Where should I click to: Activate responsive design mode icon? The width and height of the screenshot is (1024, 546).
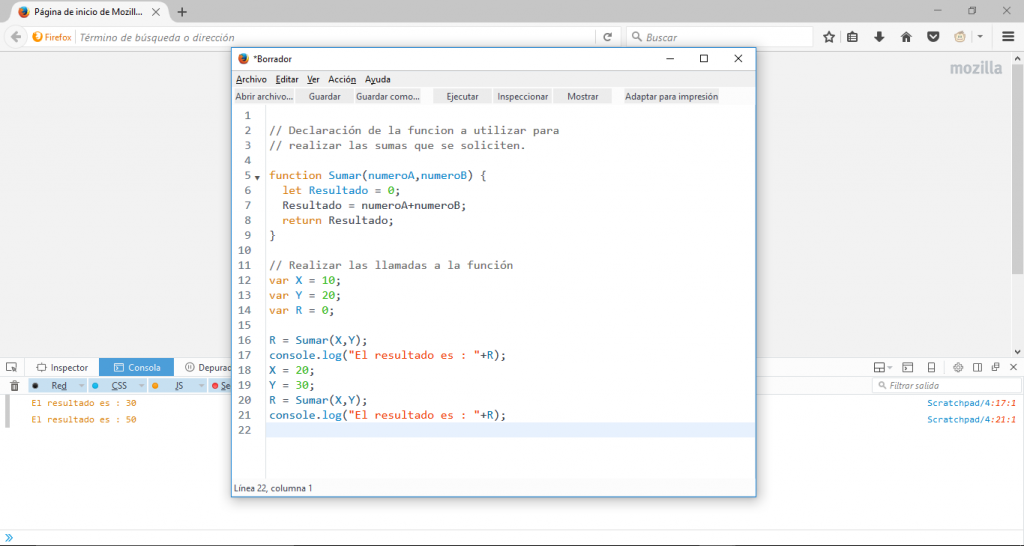(932, 368)
